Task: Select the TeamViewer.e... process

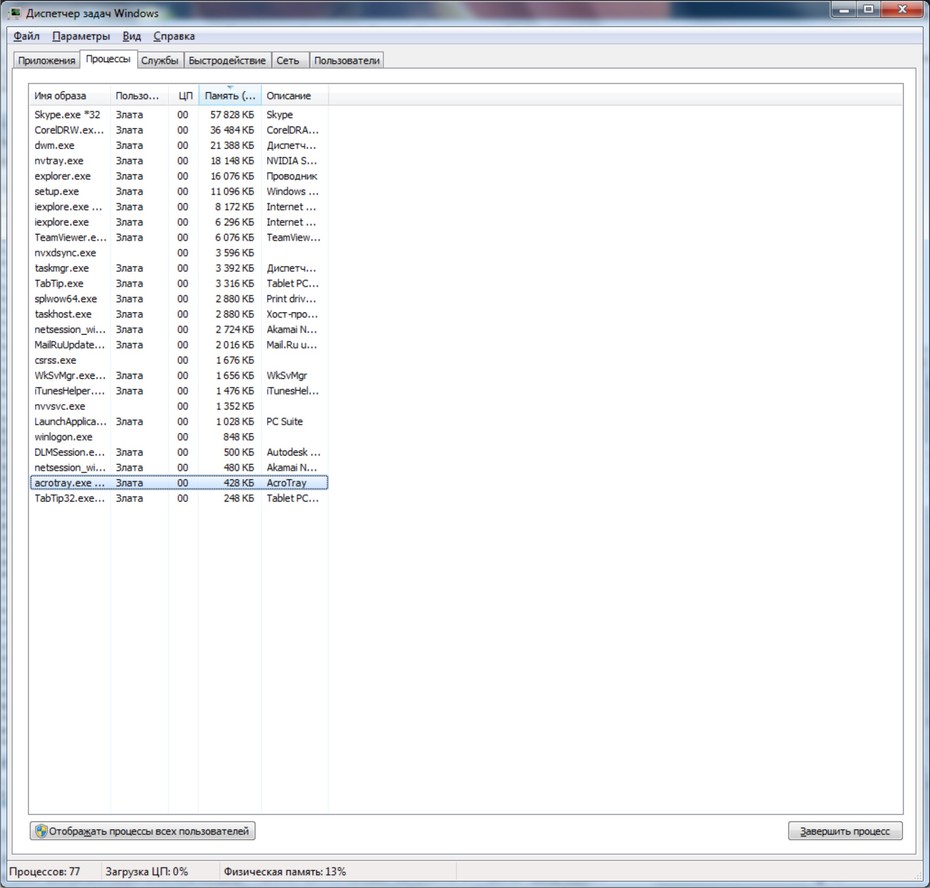Action: pos(179,237)
